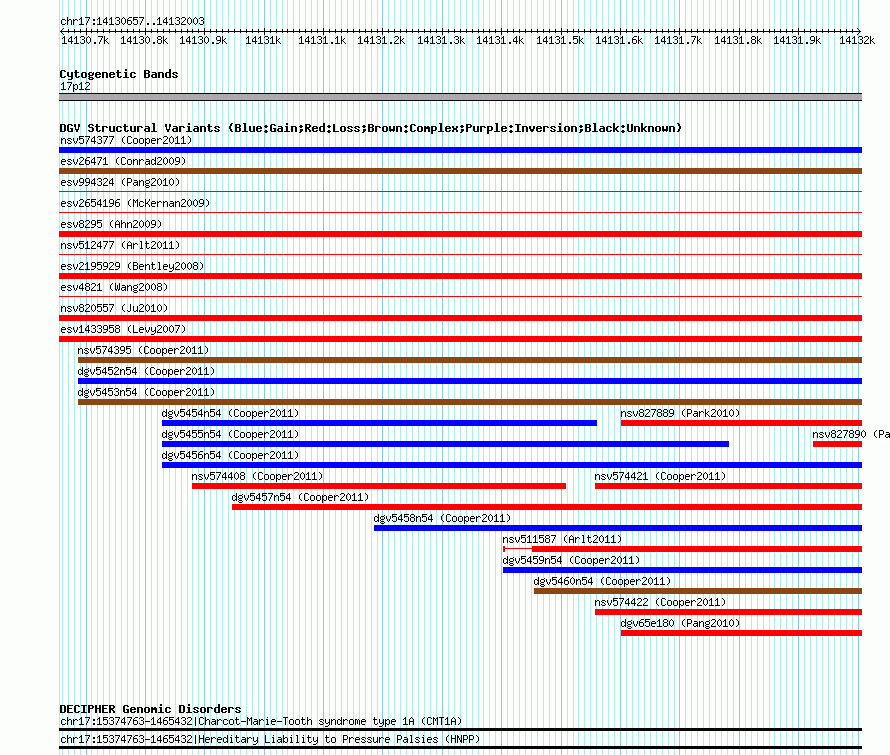Screen dimensions: 890x755
Task: Select the blue nsv574377 gain bar
Action: point(460,150)
